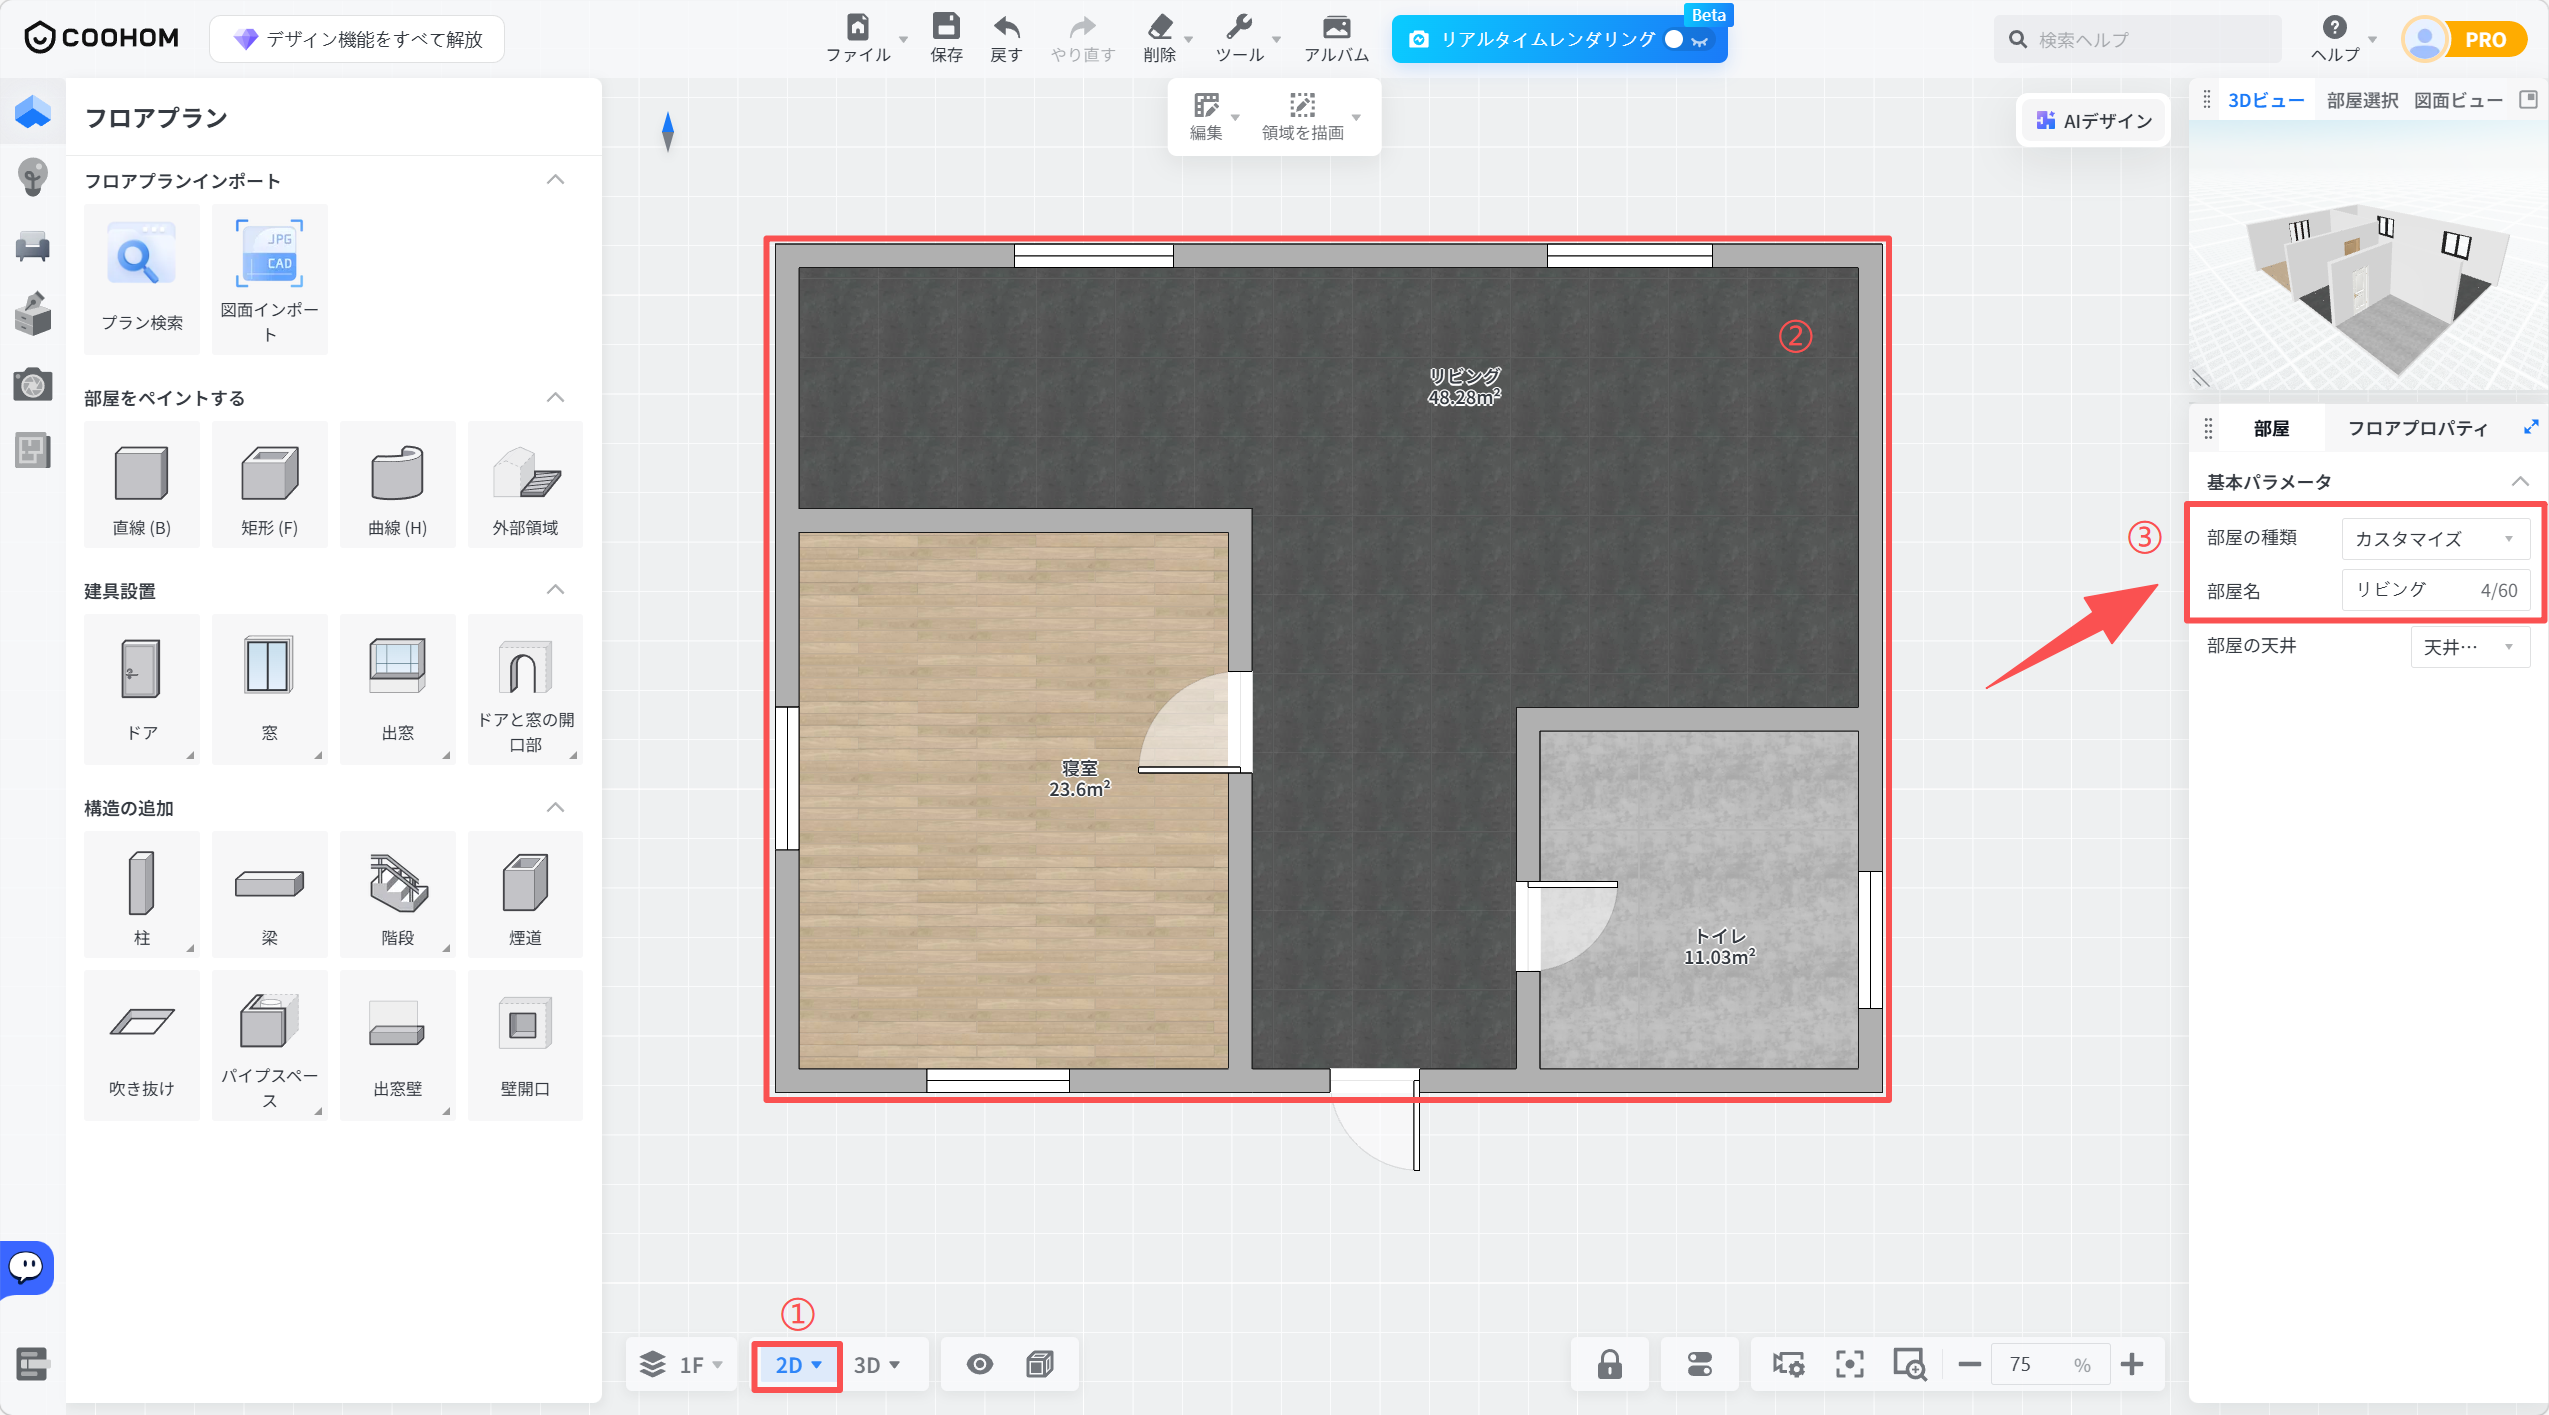Toggle the 3D cube display button
This screenshot has height=1415, width=2549.
pos(1040,1364)
